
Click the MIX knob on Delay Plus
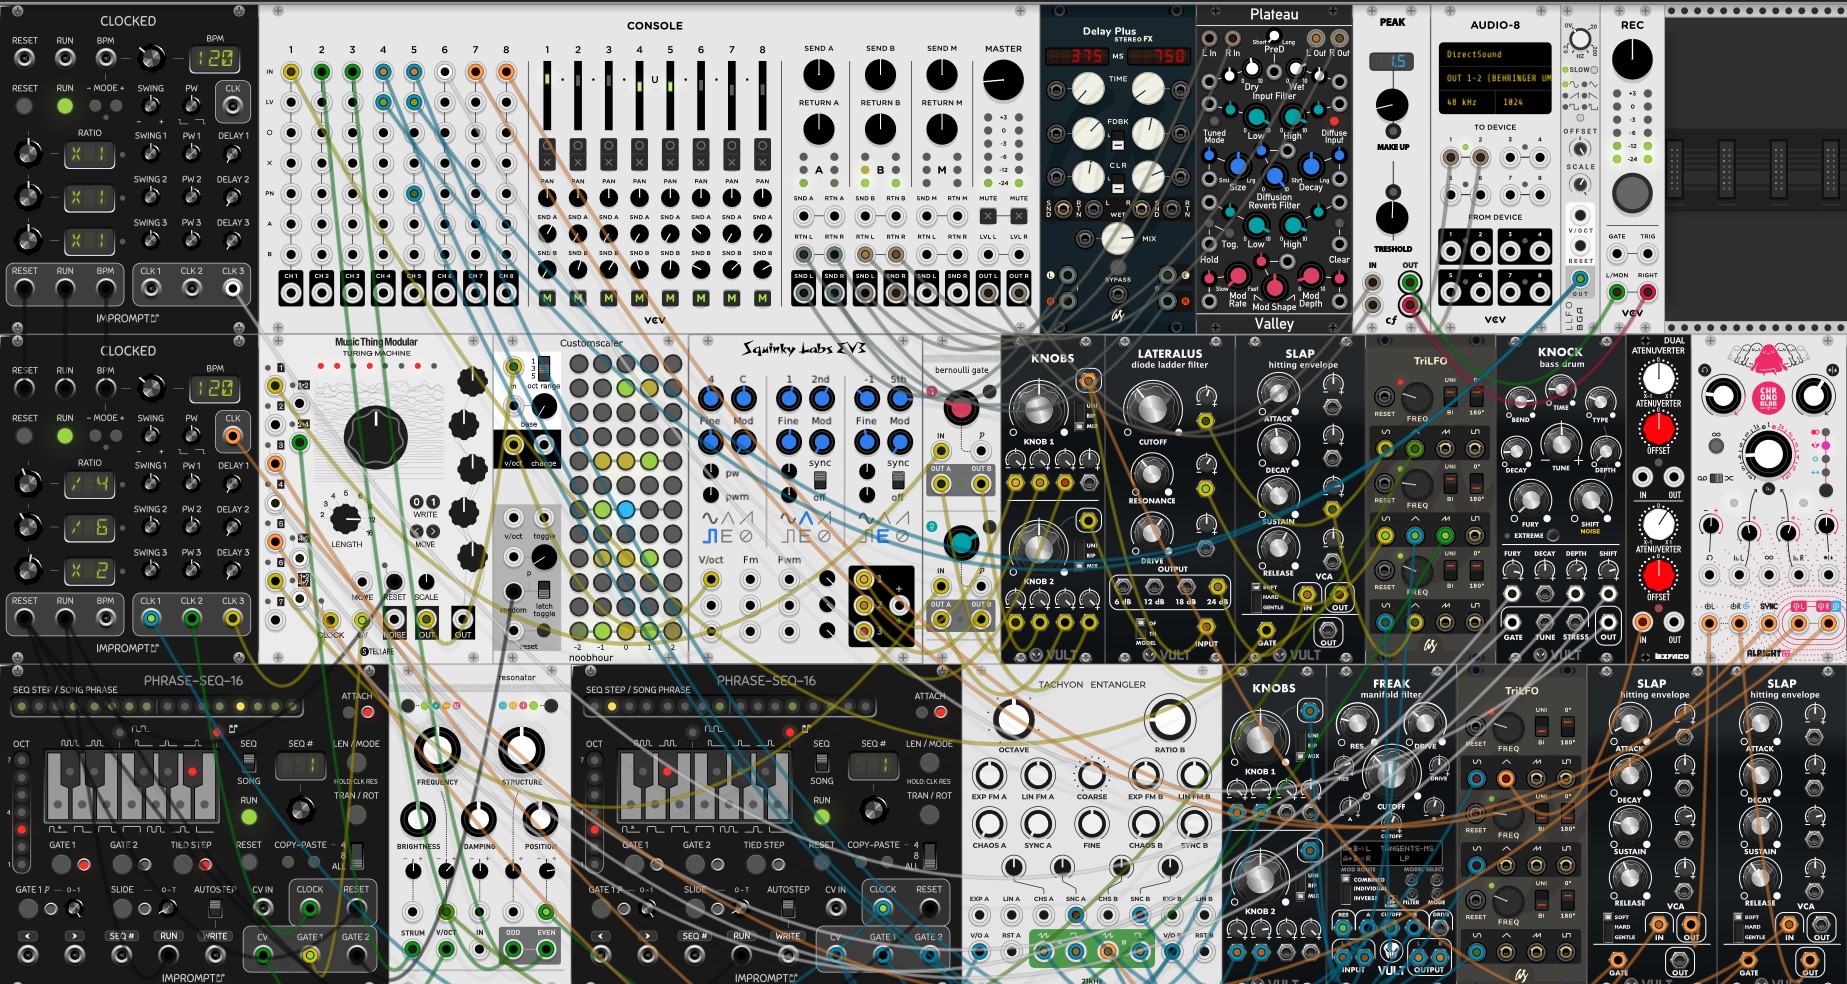click(x=1117, y=238)
